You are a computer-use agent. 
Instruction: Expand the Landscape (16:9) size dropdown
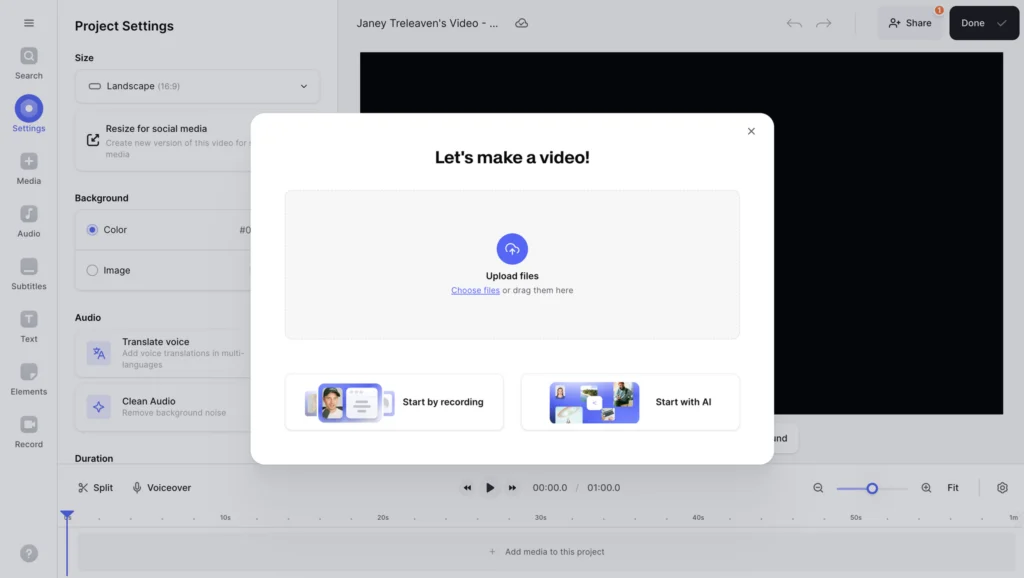[197, 86]
